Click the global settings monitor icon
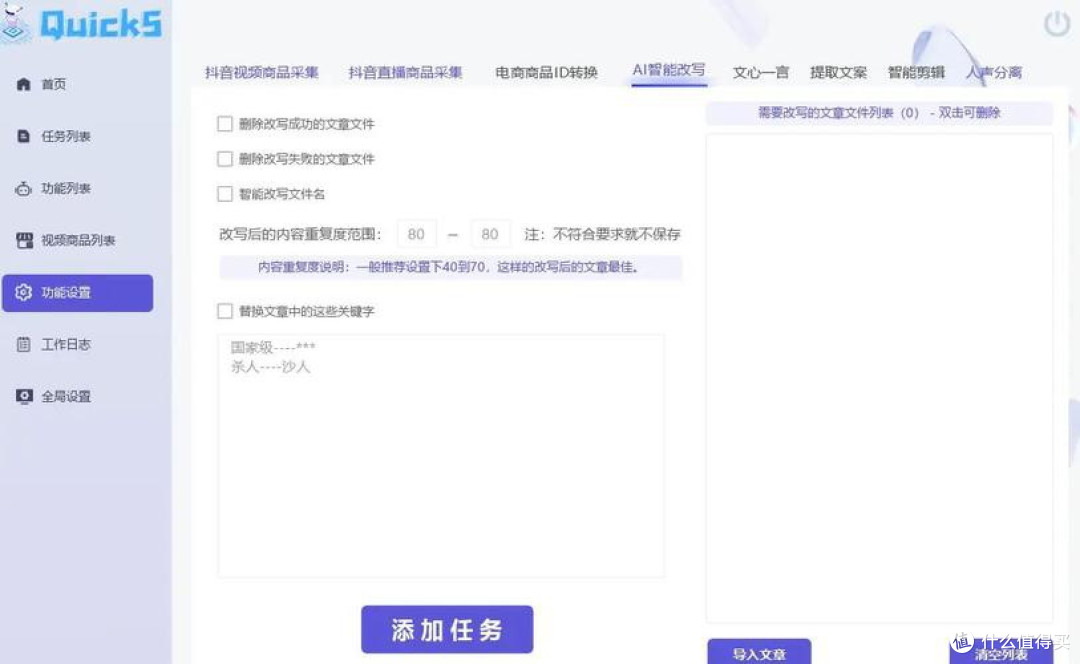Viewport: 1080px width, 664px height. tap(24, 396)
